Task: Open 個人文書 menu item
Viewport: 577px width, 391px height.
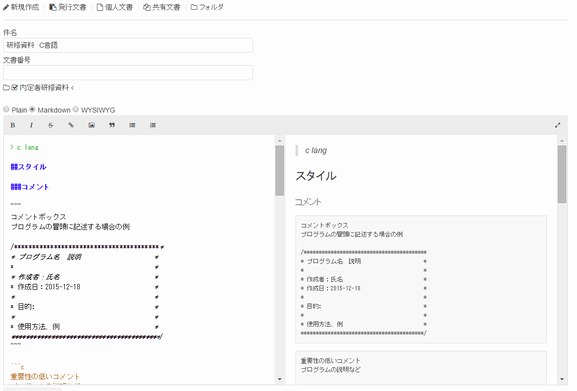Action: coord(114,7)
